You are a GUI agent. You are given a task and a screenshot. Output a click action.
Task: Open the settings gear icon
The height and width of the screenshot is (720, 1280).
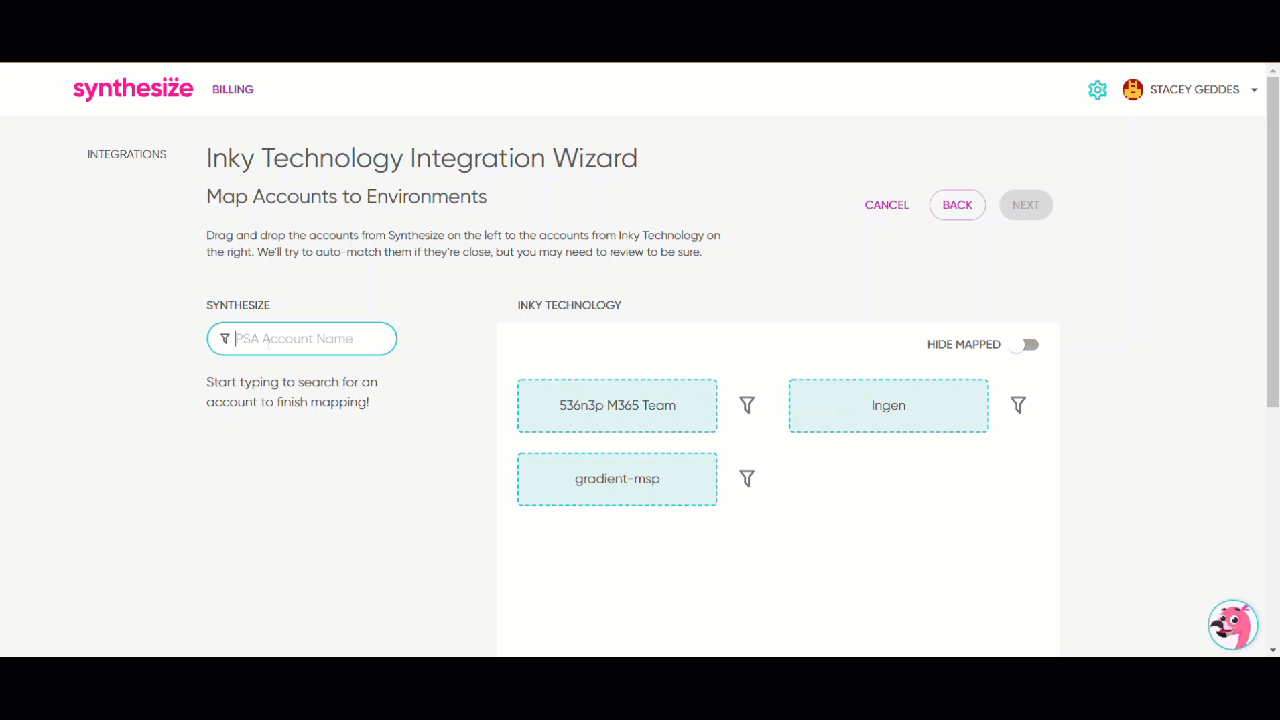coord(1097,90)
